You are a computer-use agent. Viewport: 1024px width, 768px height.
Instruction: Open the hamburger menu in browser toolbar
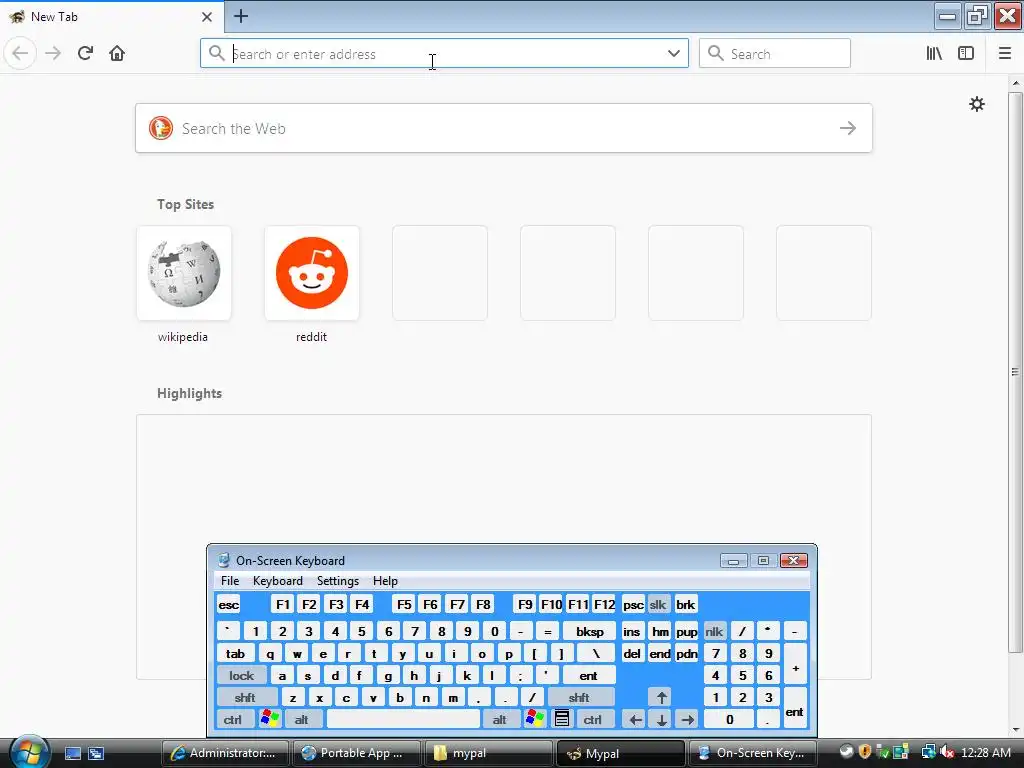tap(1004, 54)
